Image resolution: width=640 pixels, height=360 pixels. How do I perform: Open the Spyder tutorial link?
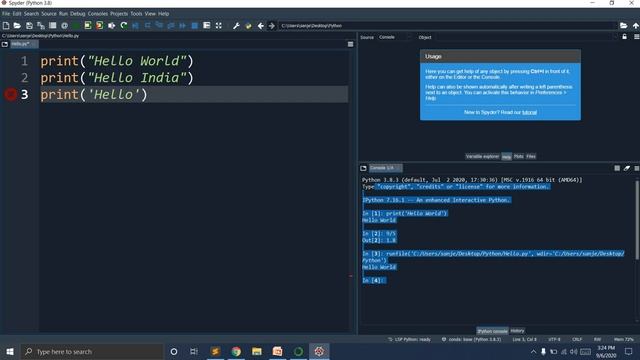529,112
